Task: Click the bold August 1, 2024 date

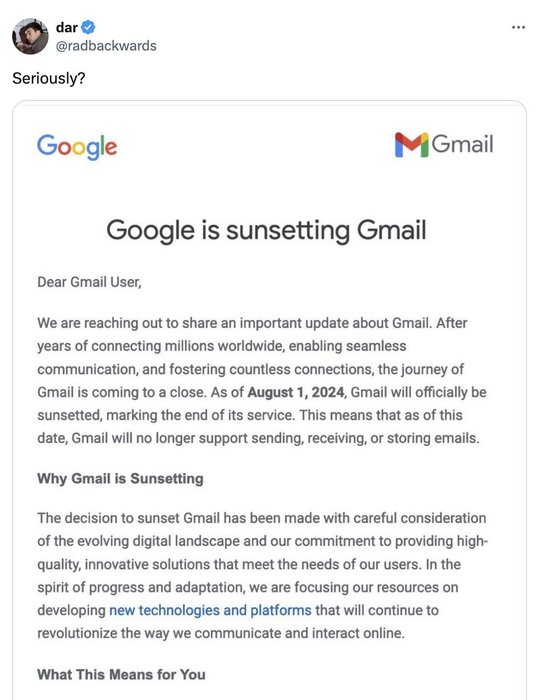Action: (296, 392)
